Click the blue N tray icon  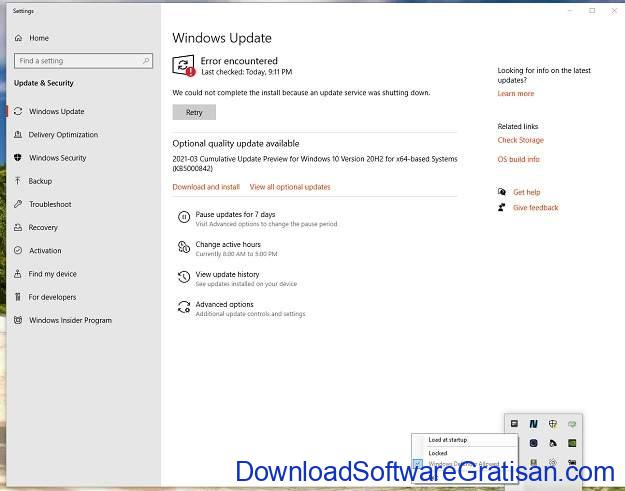tap(533, 424)
